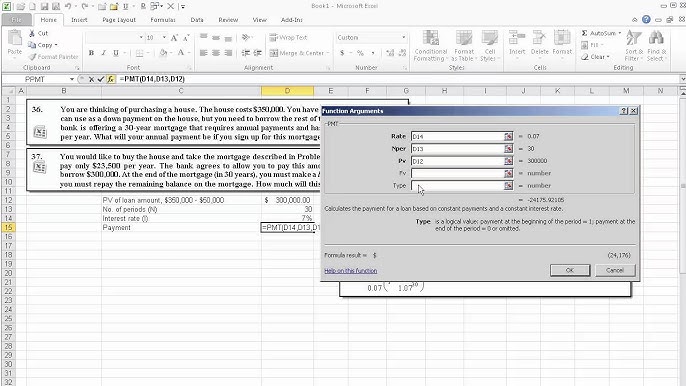Switch to the Formulas tab
Viewport: 686px width, 386px height.
(x=163, y=20)
